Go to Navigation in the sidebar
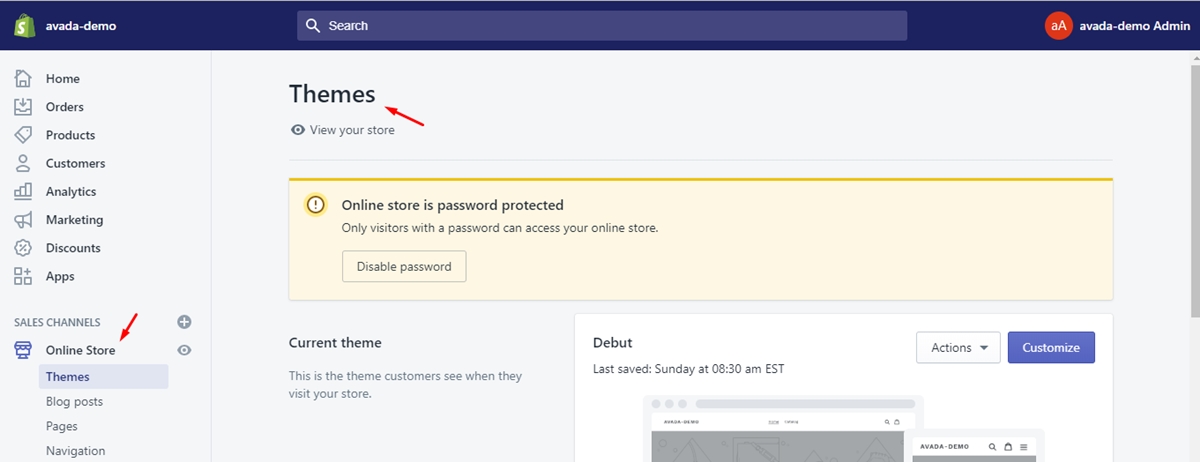This screenshot has width=1200, height=462. coord(75,451)
